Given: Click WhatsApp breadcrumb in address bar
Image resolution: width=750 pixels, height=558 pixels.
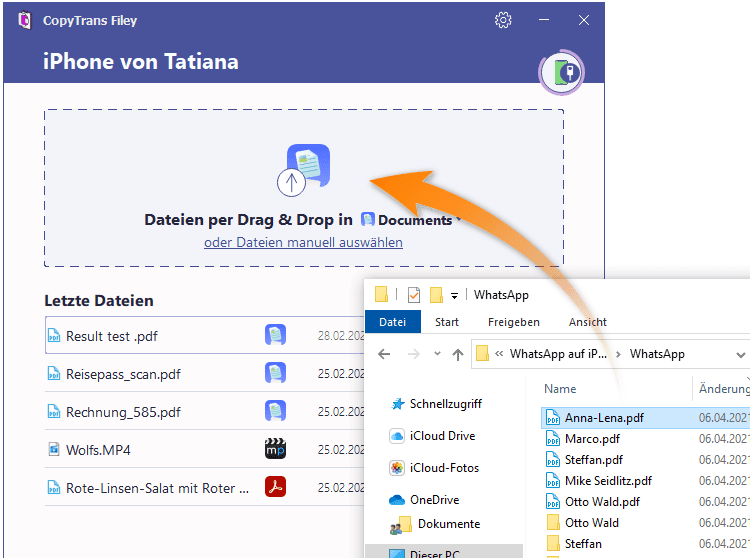Looking at the screenshot, I should tap(657, 354).
